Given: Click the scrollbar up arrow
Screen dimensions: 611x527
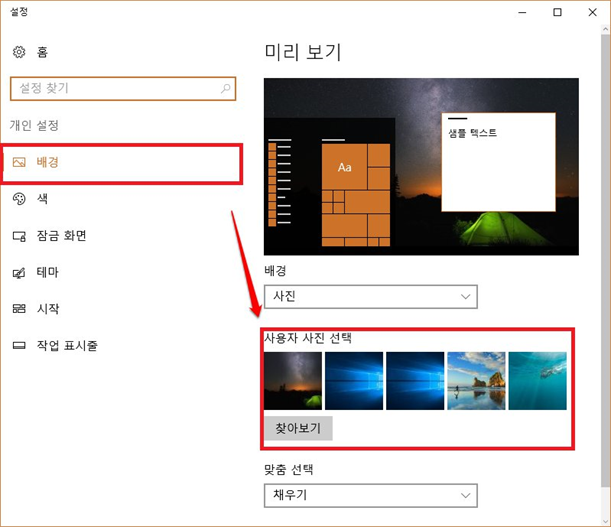Looking at the screenshot, I should (x=605, y=29).
